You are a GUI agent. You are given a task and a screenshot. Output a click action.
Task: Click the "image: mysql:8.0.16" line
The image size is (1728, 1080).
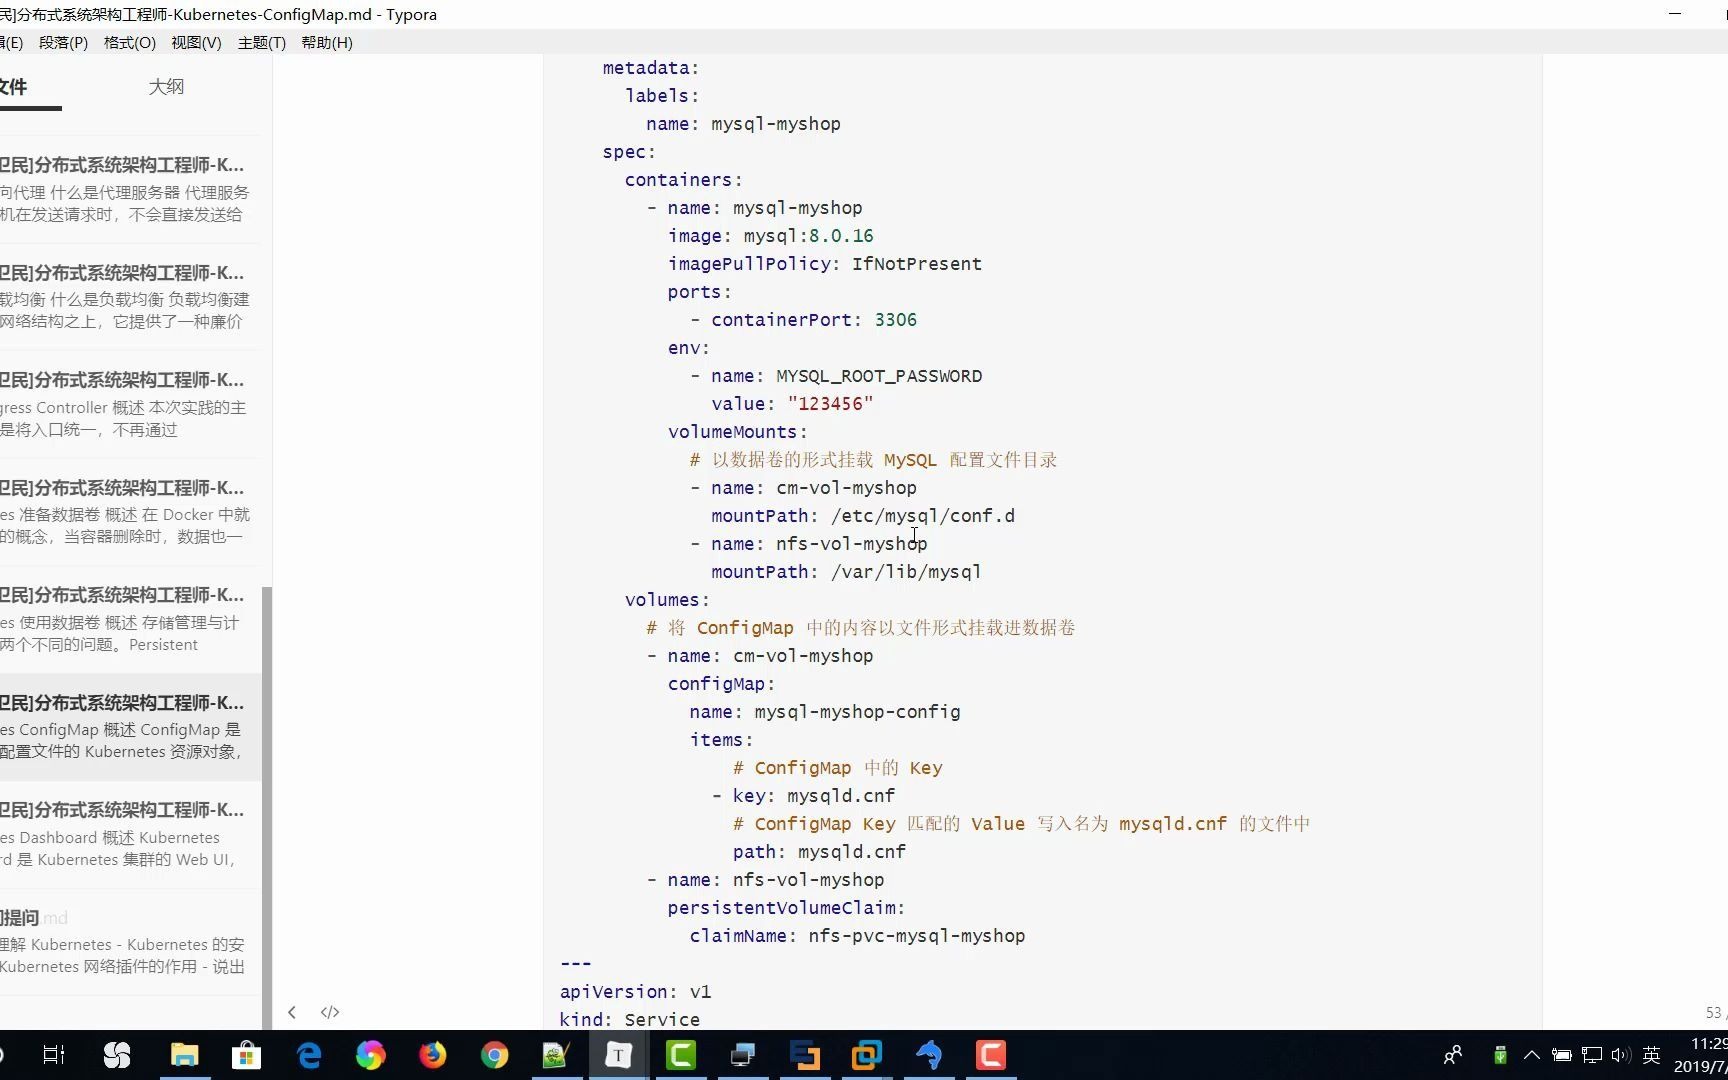[x=770, y=236]
